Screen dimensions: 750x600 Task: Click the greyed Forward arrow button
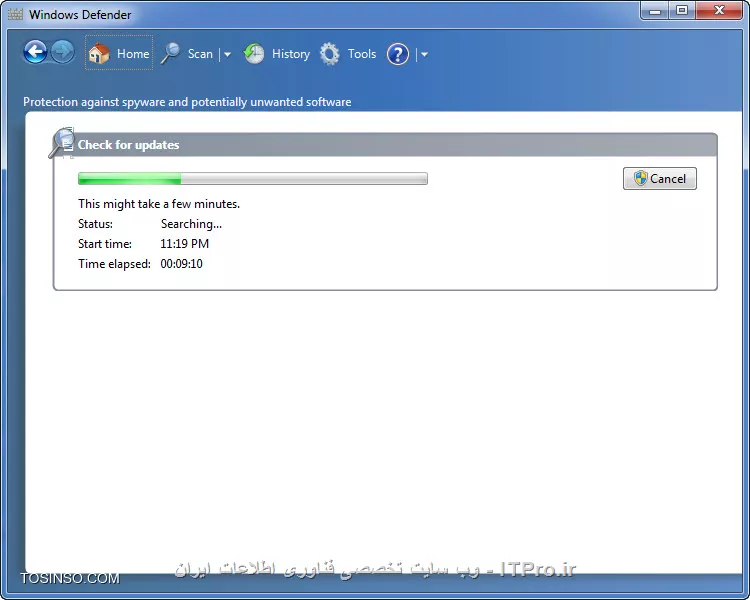pyautogui.click(x=63, y=52)
